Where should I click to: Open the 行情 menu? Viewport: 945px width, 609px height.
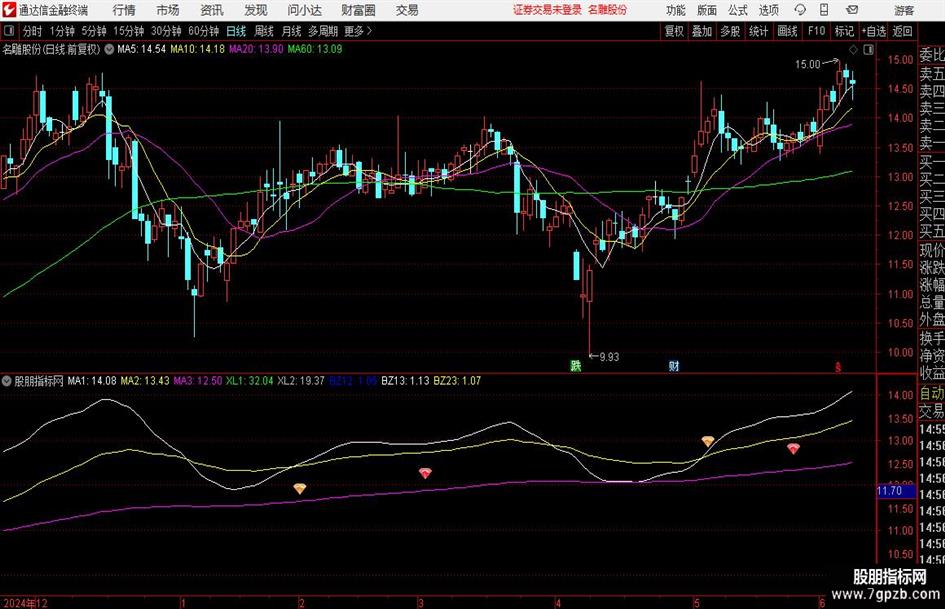click(124, 10)
